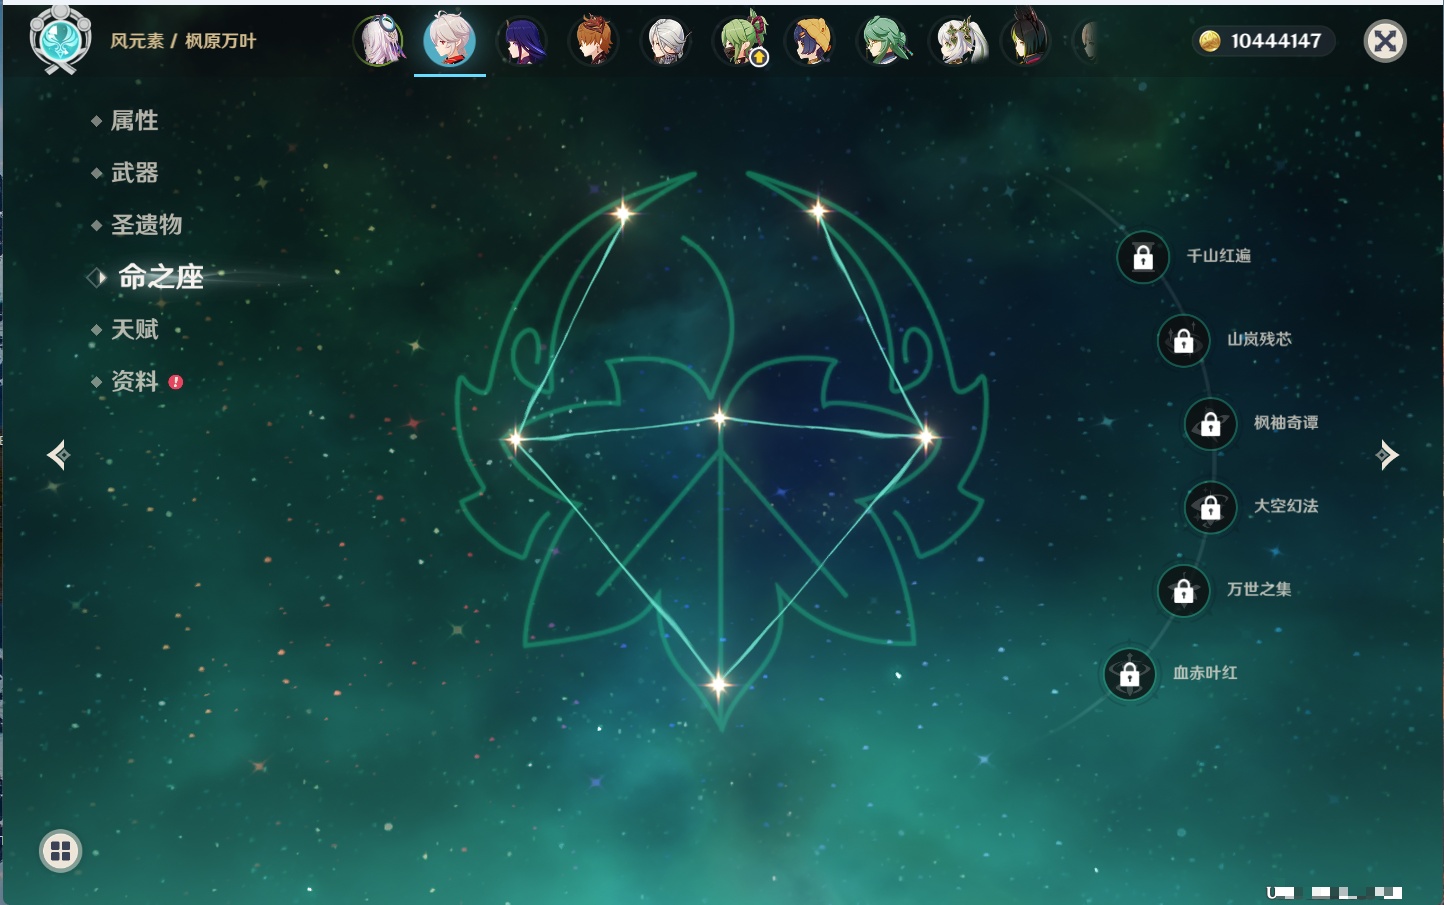Inspect the locked 血赤叶红 constellation icon

(x=1130, y=674)
